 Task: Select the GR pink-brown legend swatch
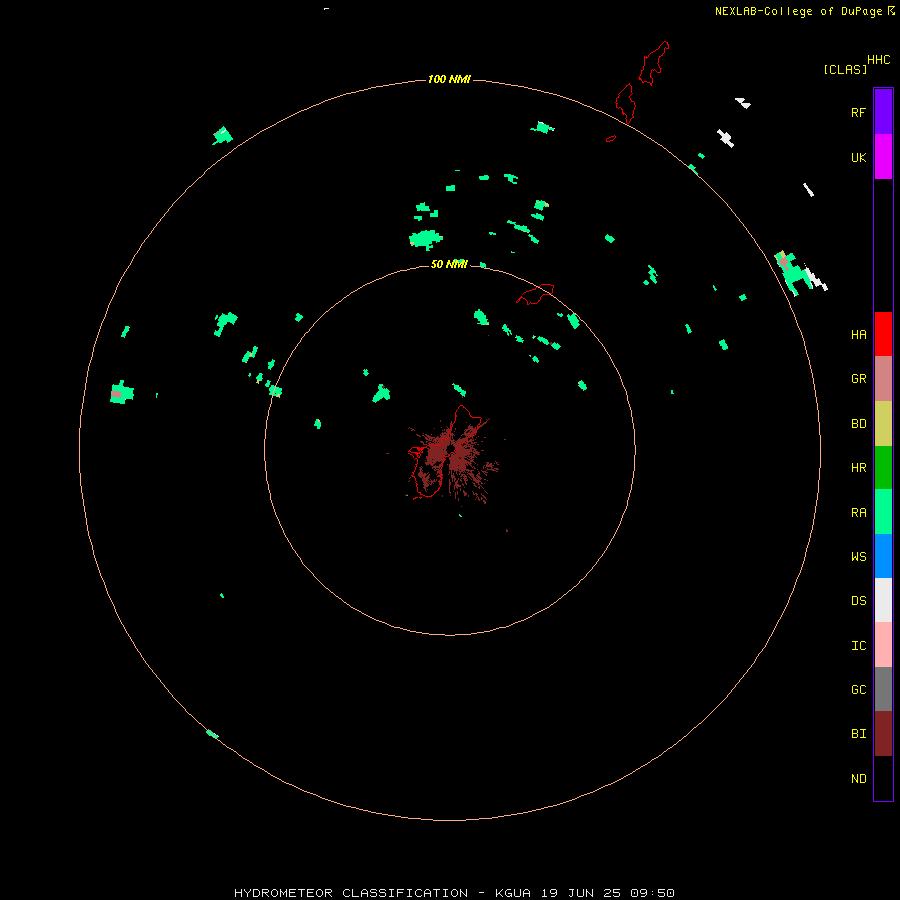883,378
